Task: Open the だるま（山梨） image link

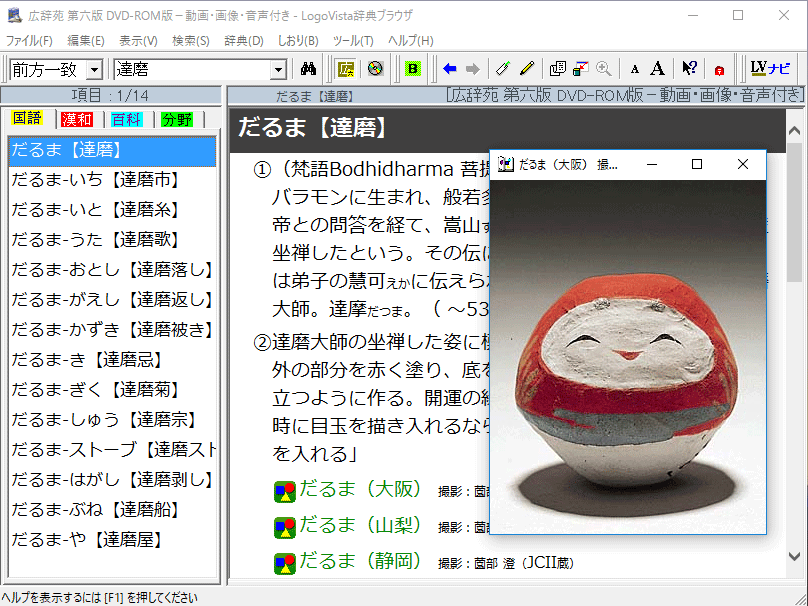Action: pos(360,525)
